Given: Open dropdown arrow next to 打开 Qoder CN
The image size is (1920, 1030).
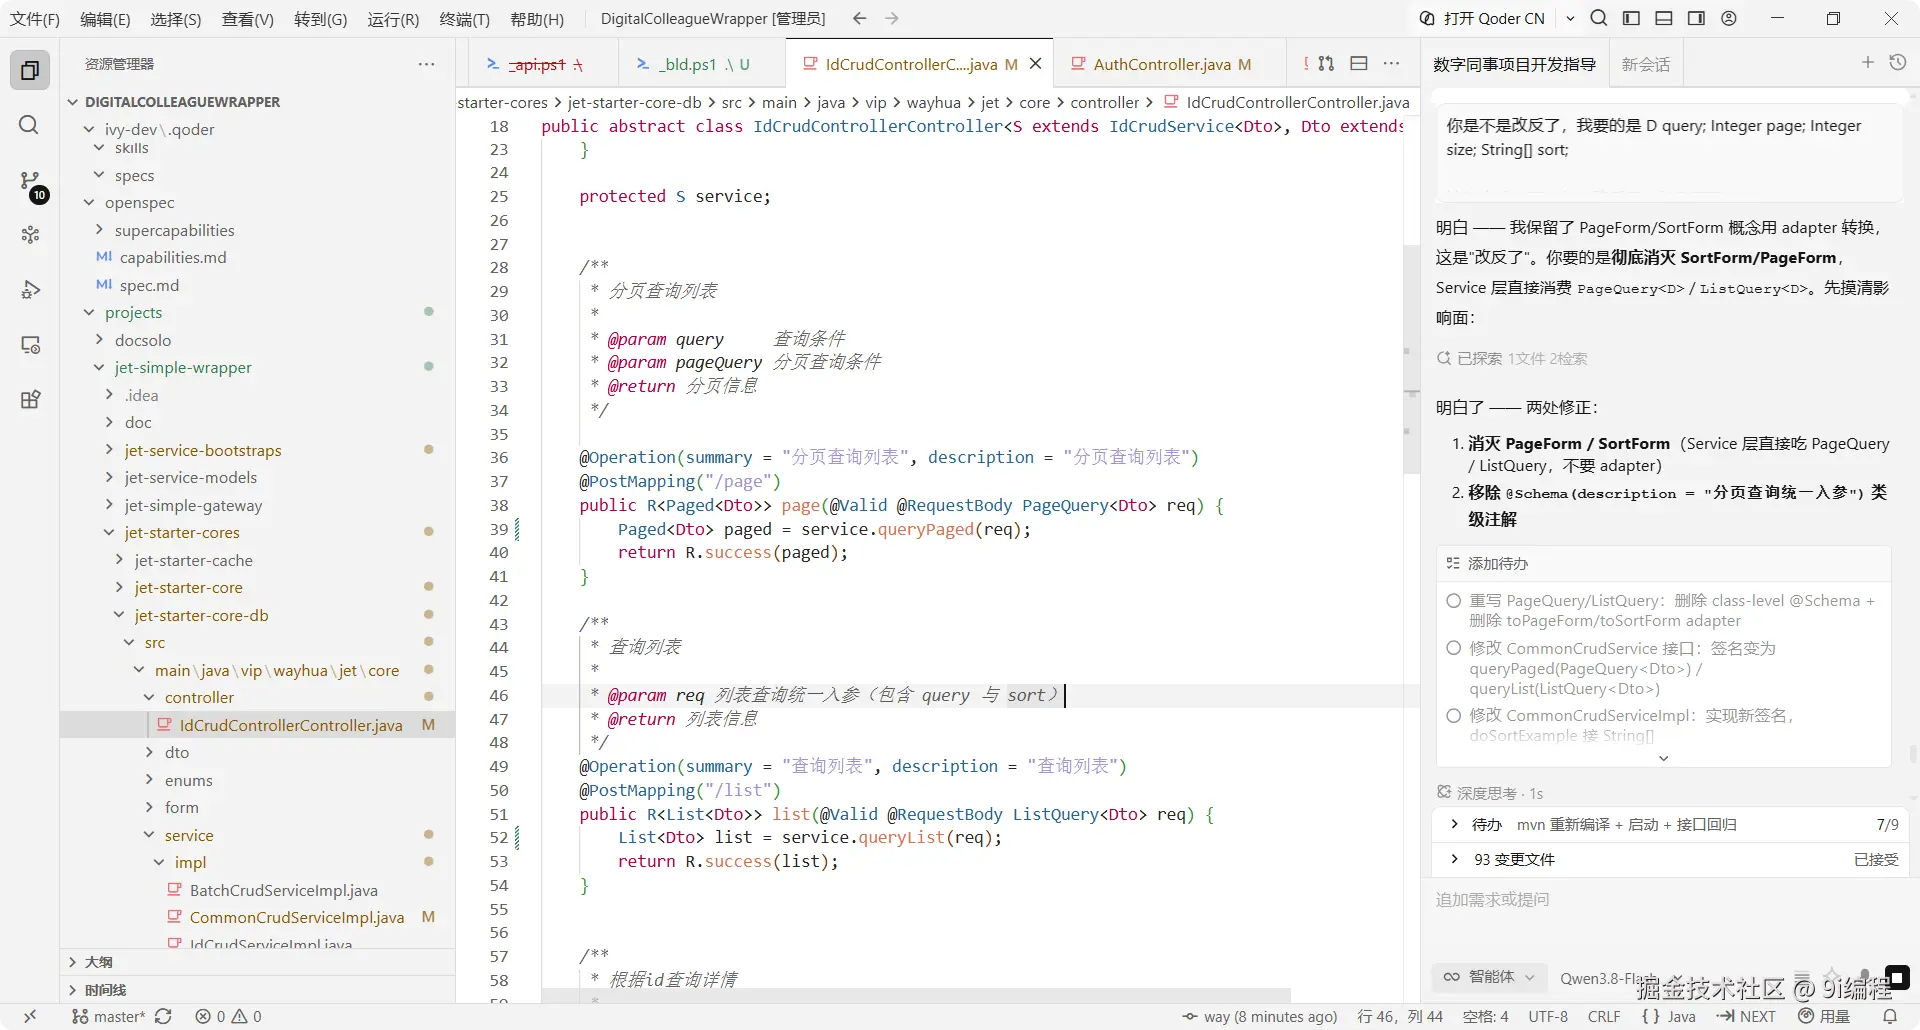Looking at the screenshot, I should click(1570, 18).
